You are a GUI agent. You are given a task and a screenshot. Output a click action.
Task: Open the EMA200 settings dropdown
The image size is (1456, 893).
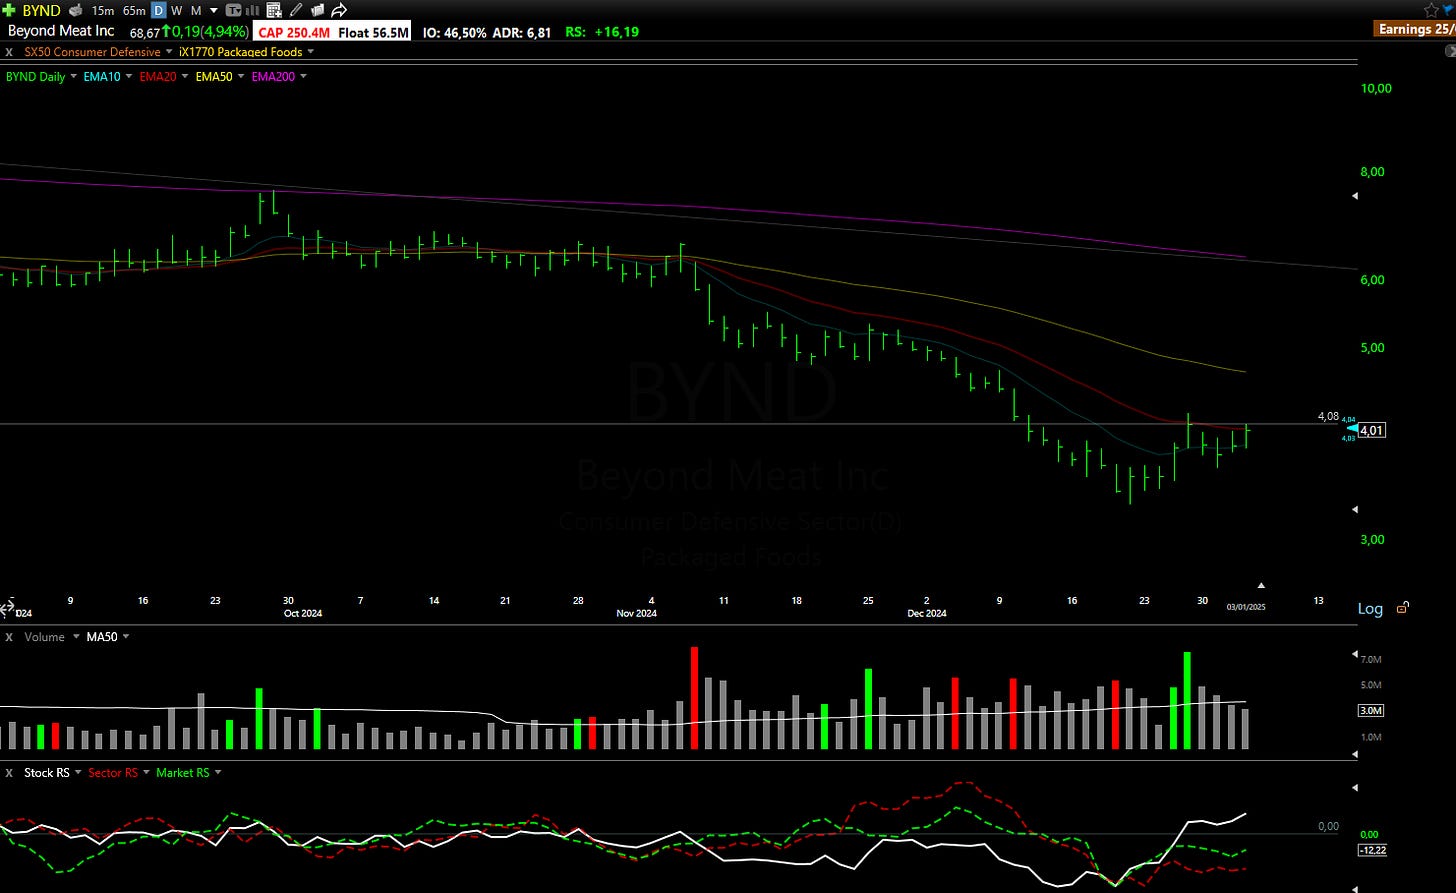coord(303,76)
